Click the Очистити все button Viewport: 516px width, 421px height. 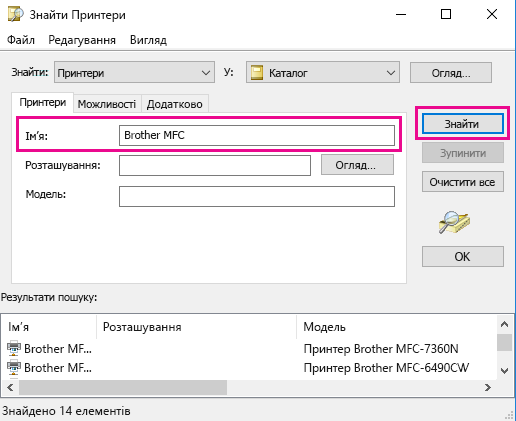click(x=462, y=182)
